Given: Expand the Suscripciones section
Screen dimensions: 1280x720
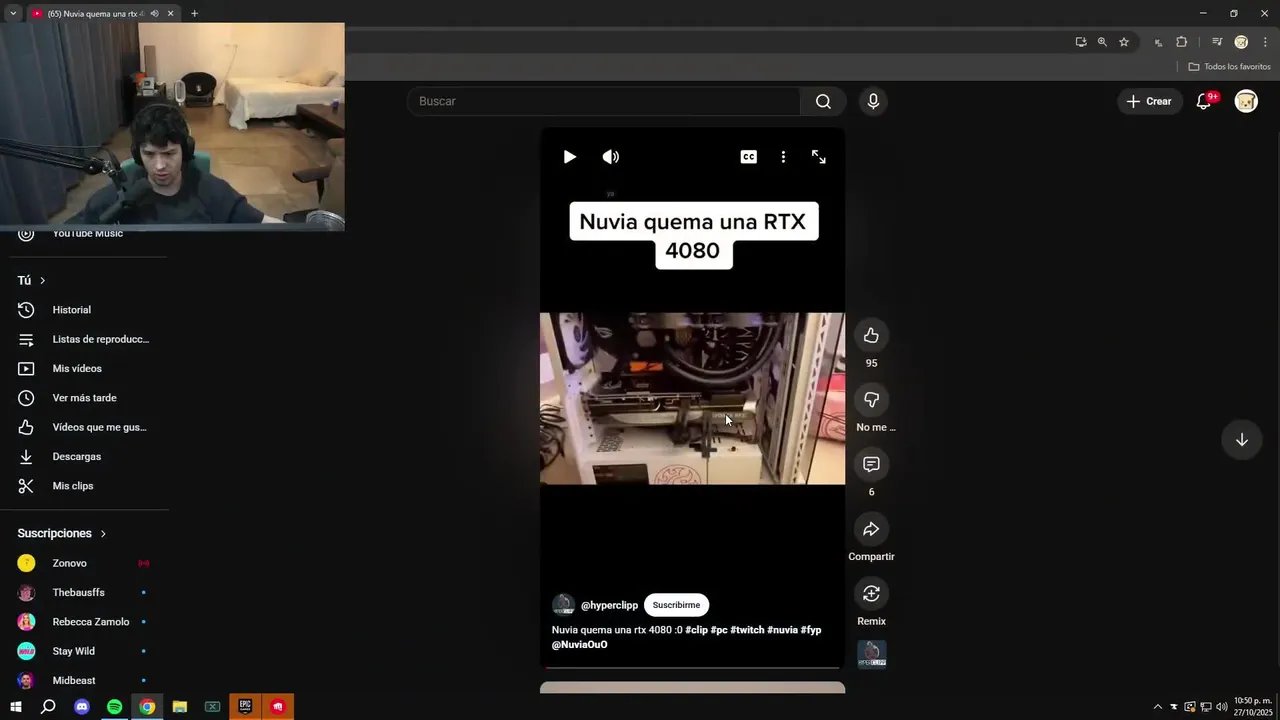Looking at the screenshot, I should [62, 534].
